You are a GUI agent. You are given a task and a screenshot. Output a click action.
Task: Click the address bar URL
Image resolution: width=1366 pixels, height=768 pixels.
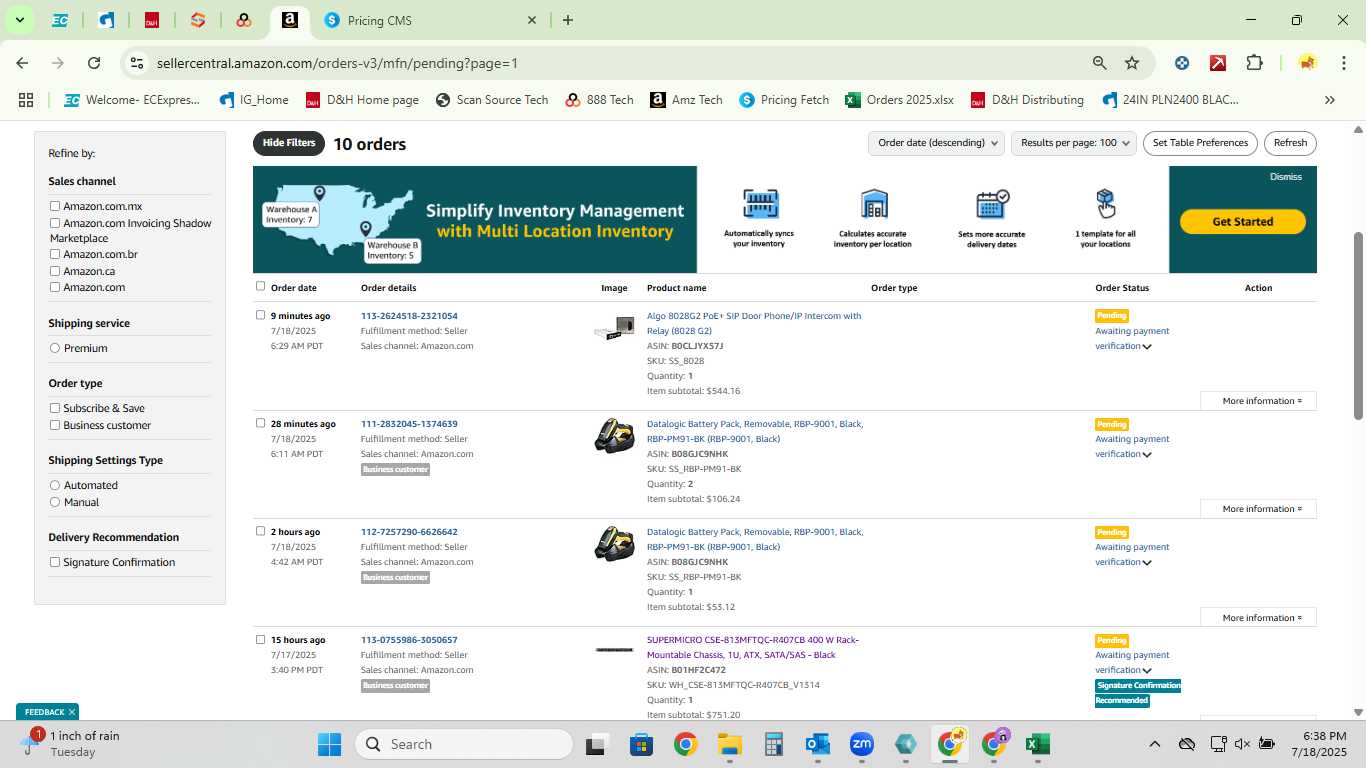coord(337,63)
